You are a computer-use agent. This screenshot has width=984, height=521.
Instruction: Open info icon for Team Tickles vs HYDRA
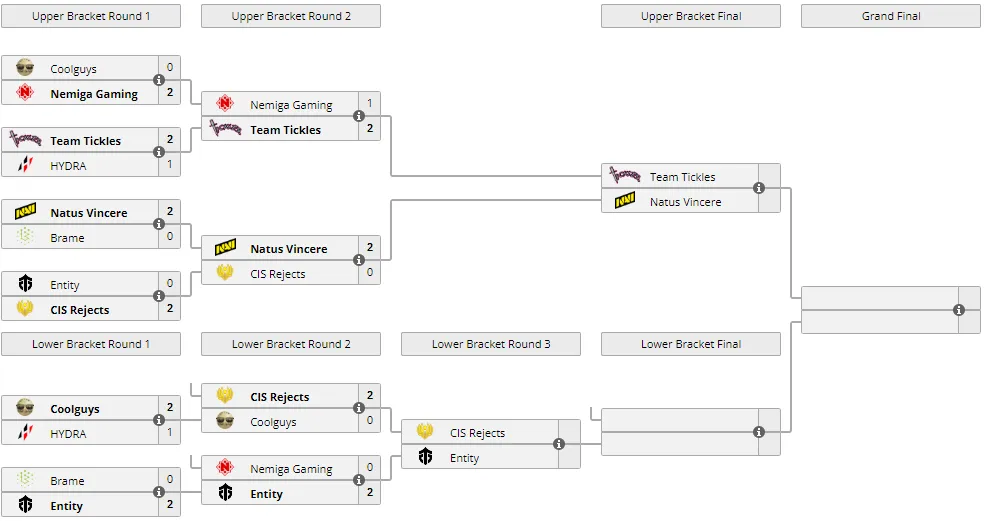pos(159,153)
